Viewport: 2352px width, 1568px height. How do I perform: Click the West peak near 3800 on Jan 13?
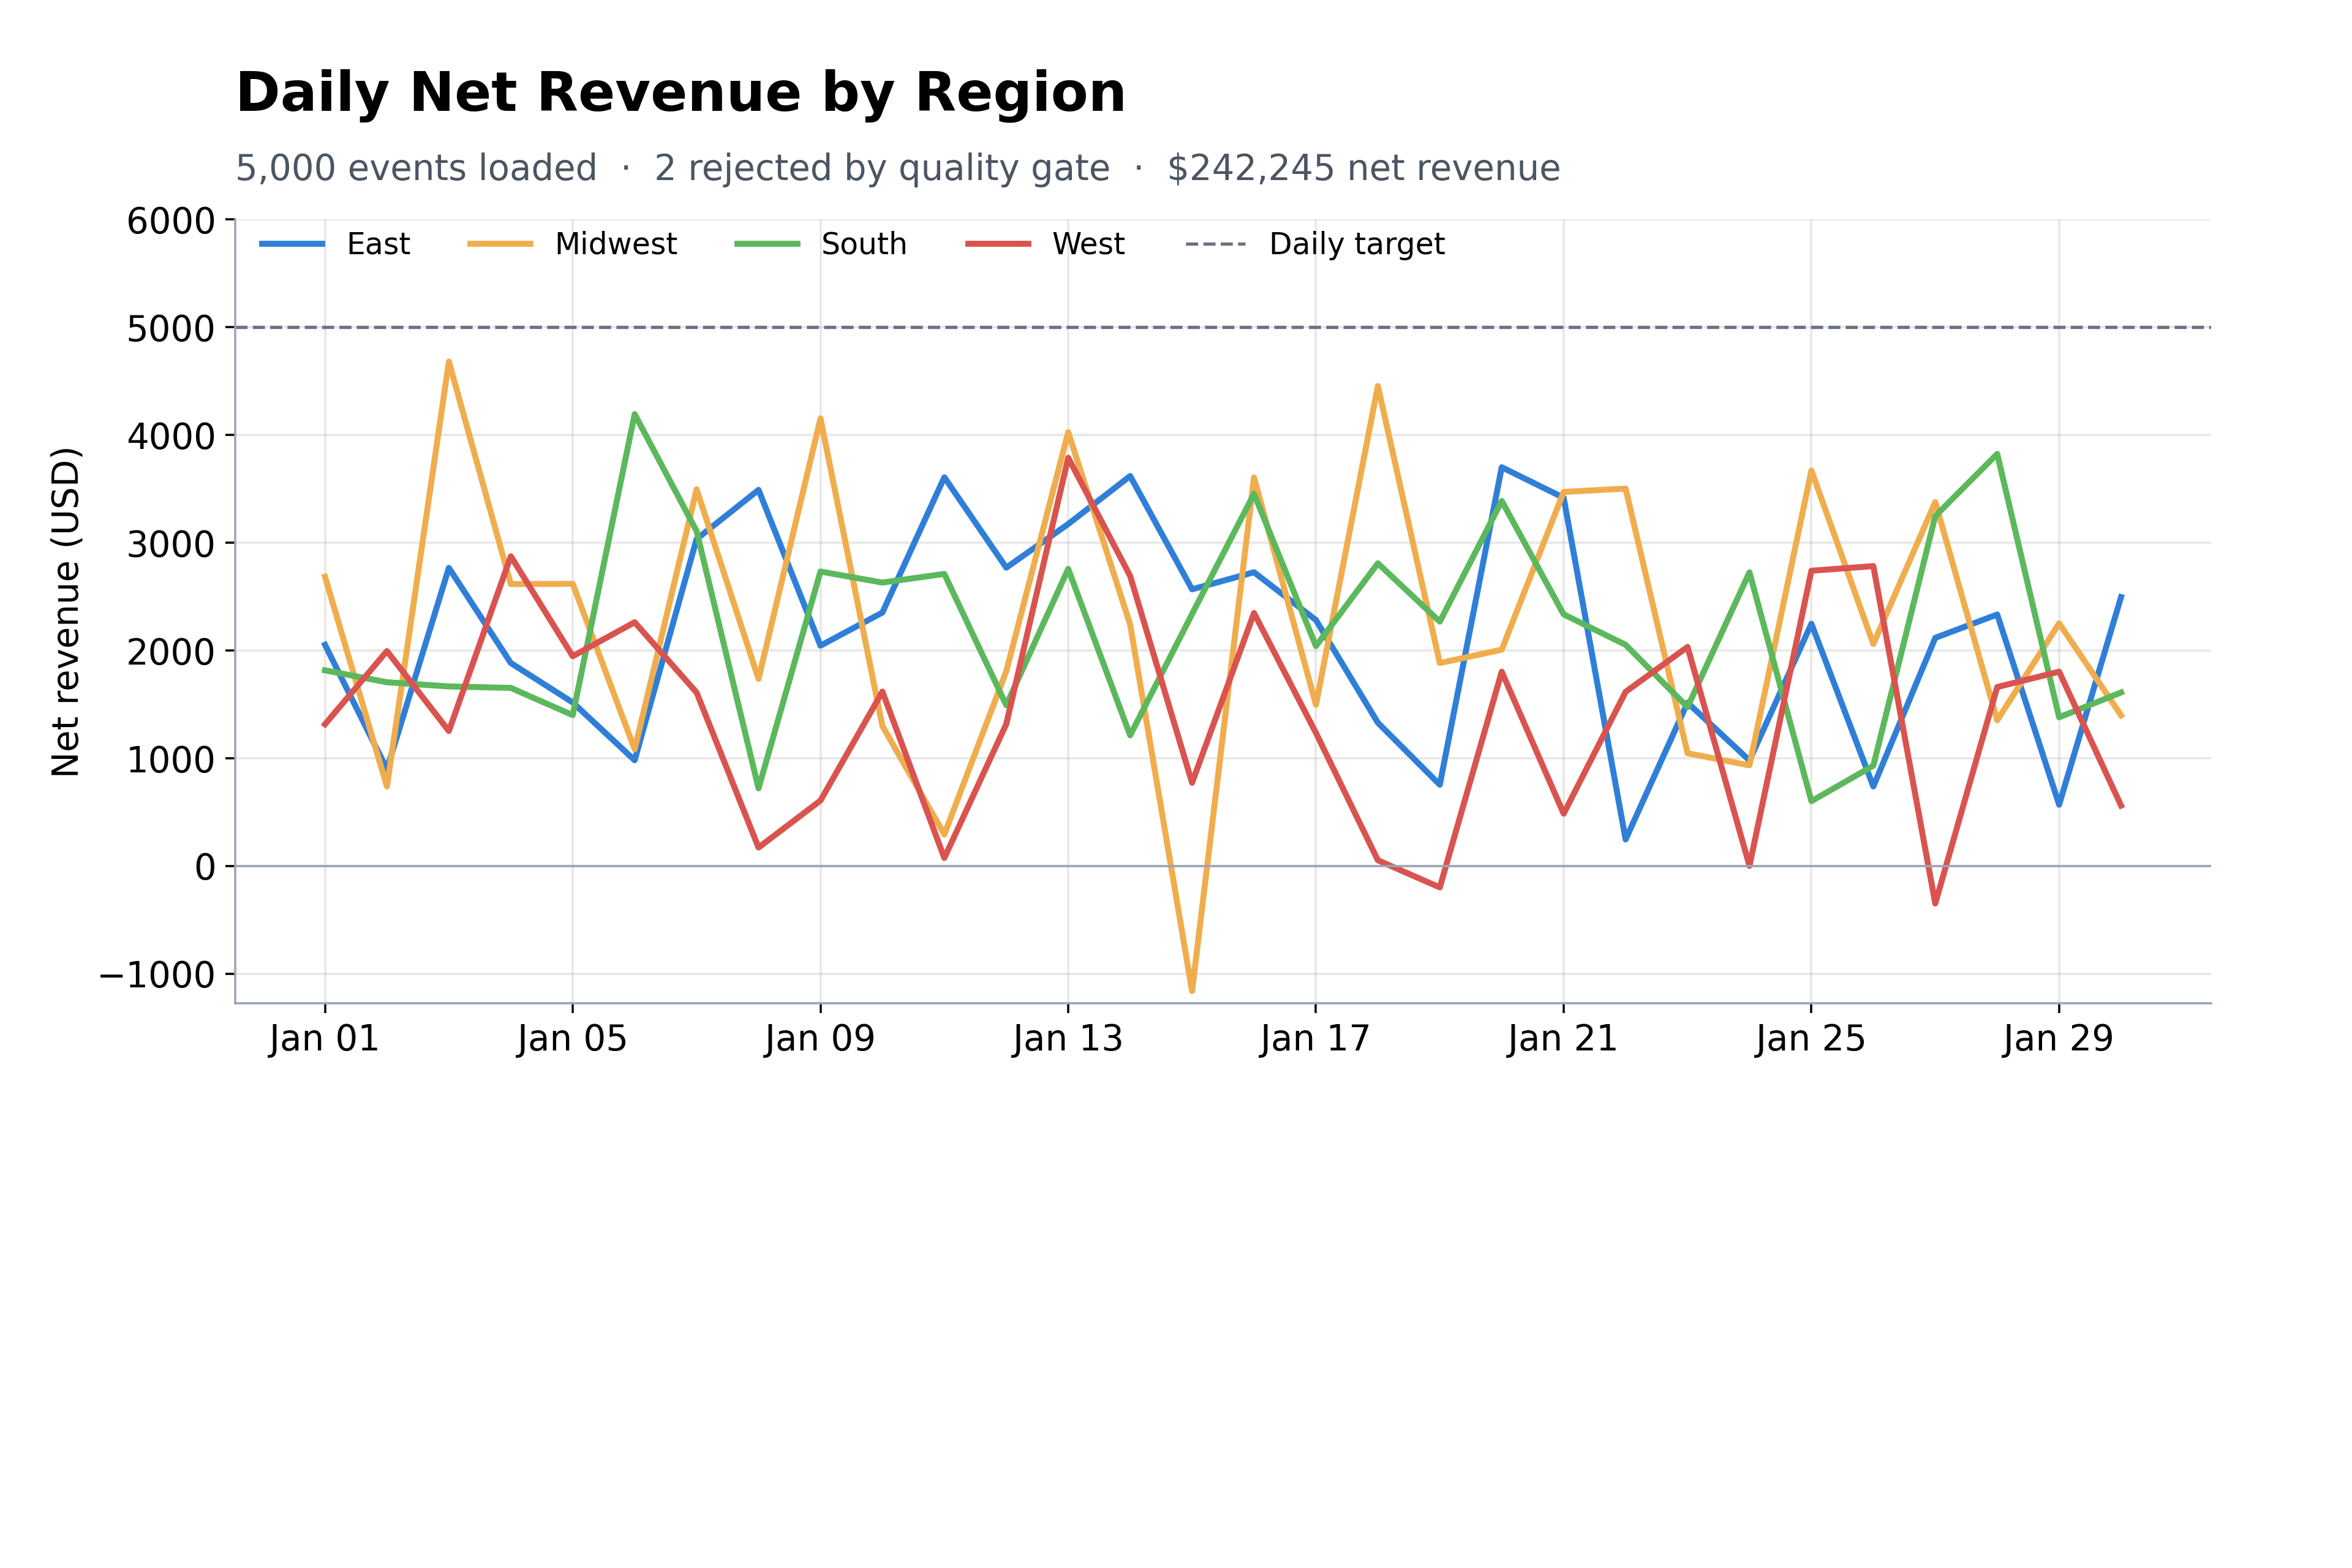click(x=1068, y=458)
